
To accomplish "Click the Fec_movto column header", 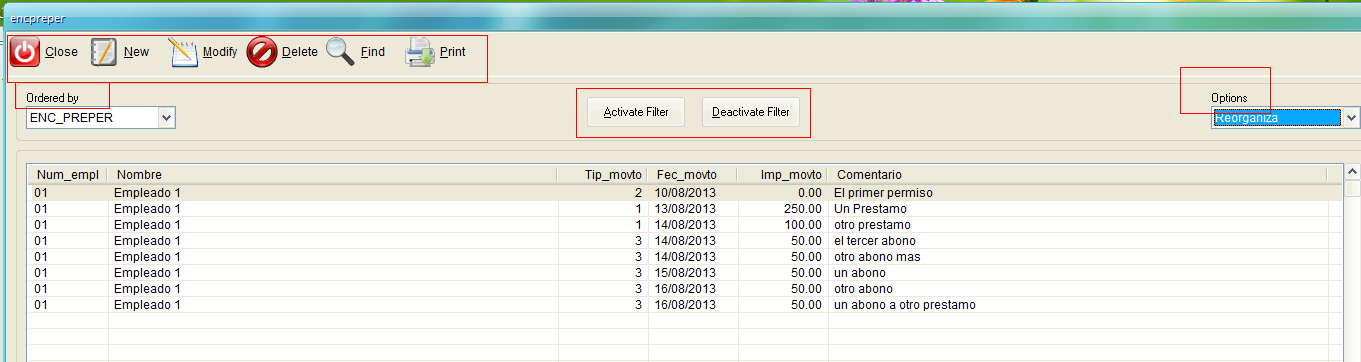I will pyautogui.click(x=692, y=175).
